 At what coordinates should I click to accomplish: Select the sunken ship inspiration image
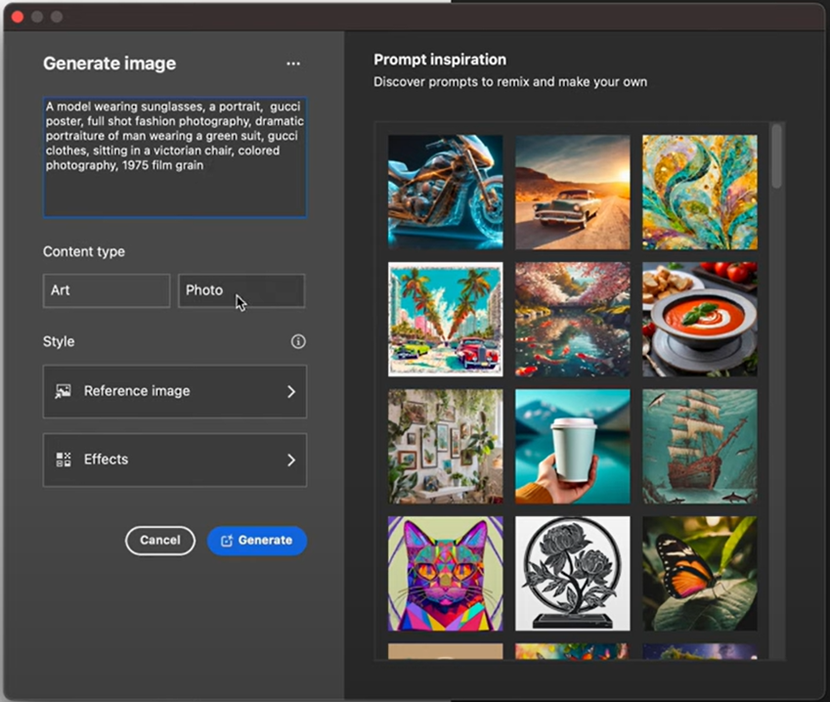[699, 446]
